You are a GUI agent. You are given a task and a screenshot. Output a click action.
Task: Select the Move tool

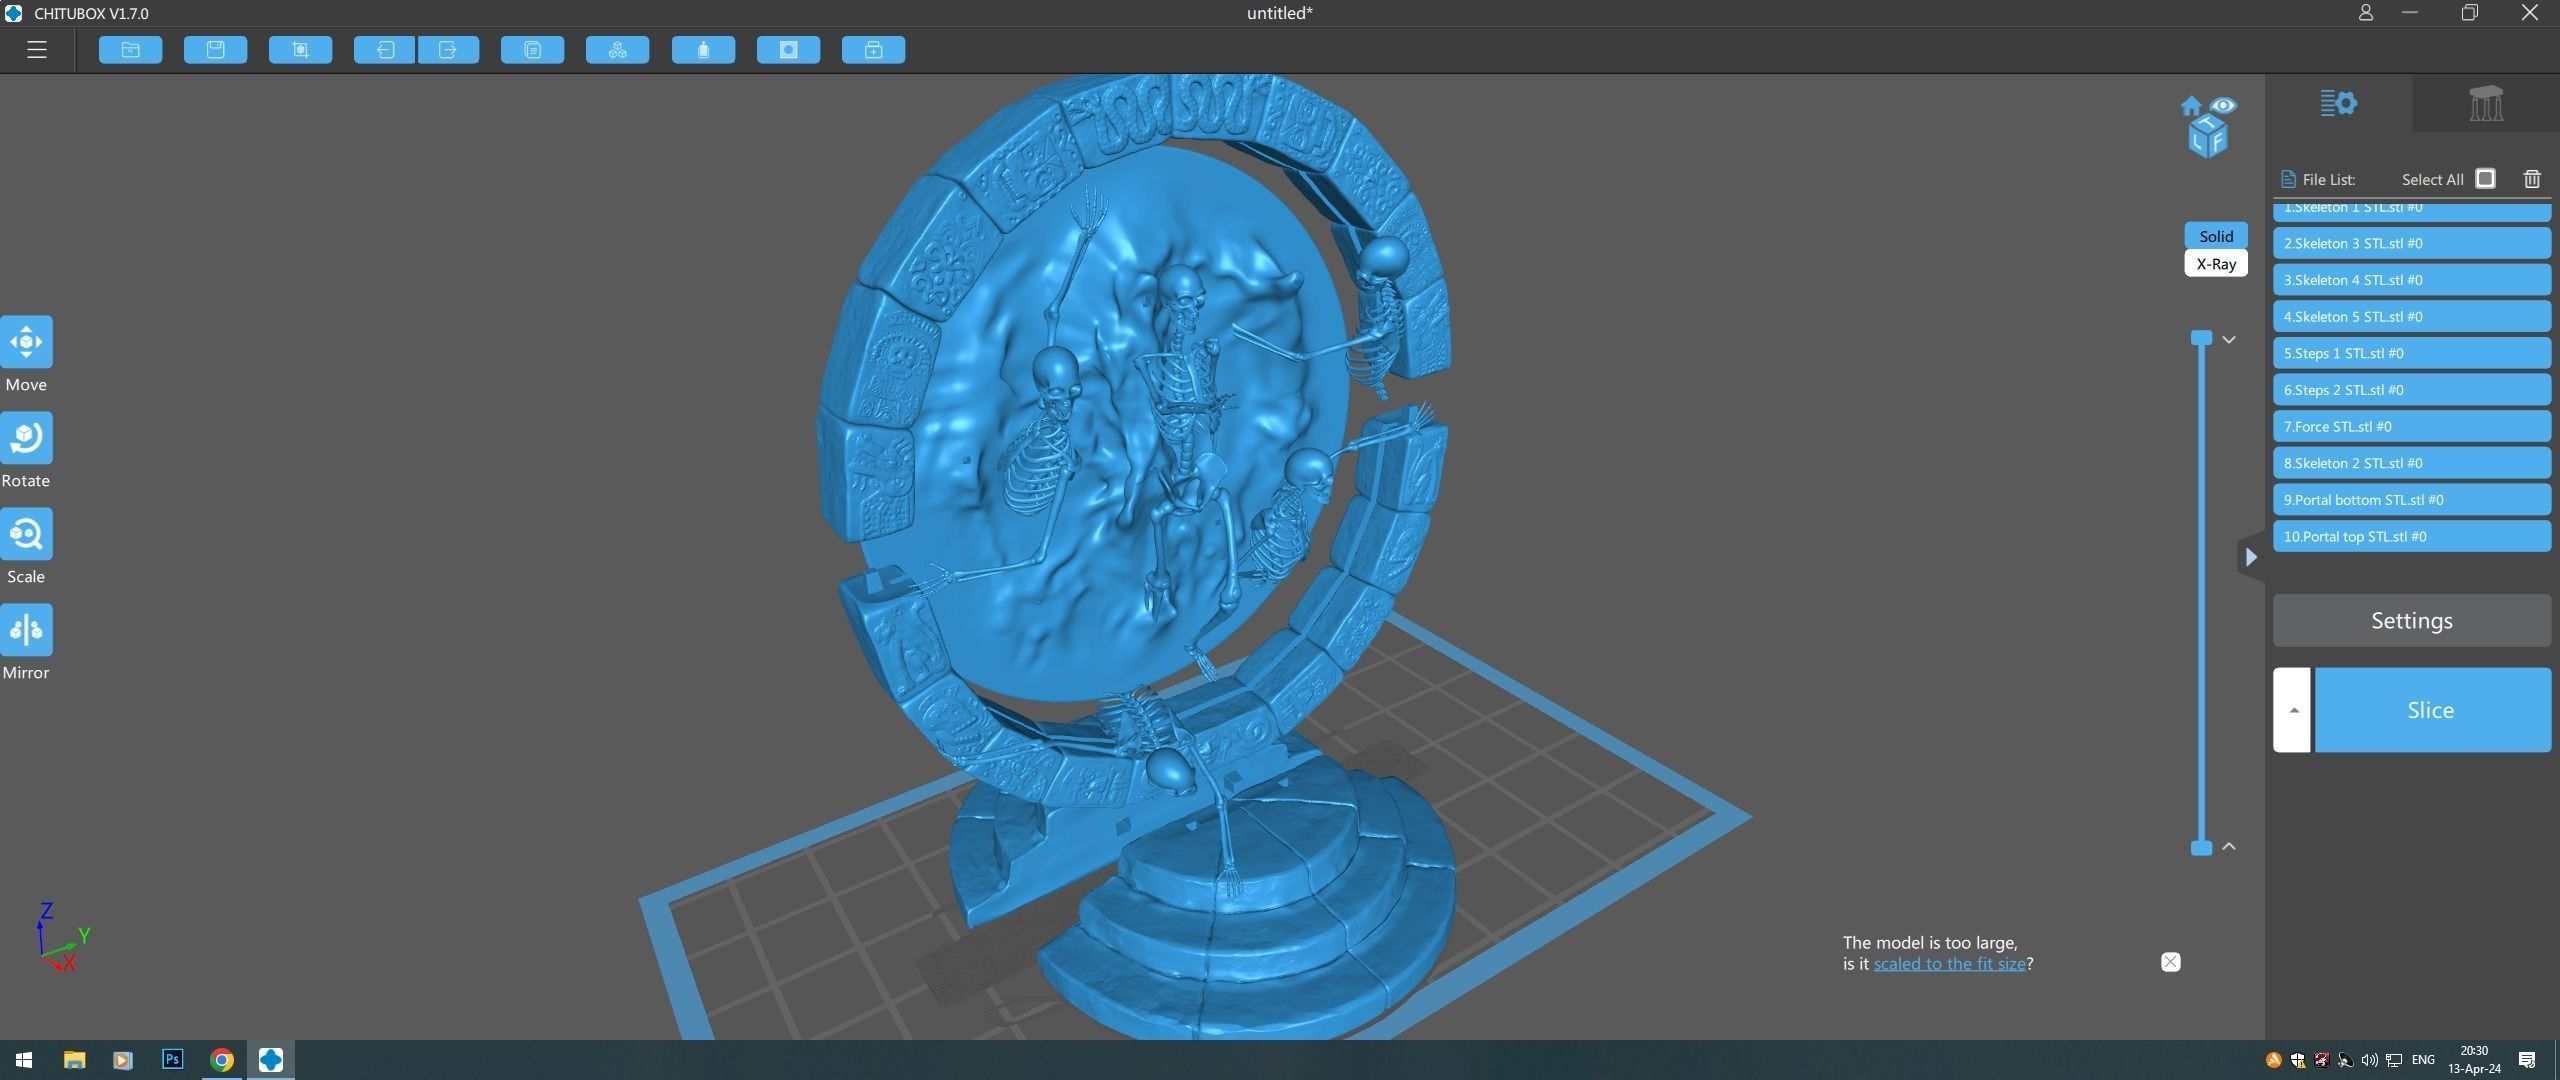coord(26,342)
